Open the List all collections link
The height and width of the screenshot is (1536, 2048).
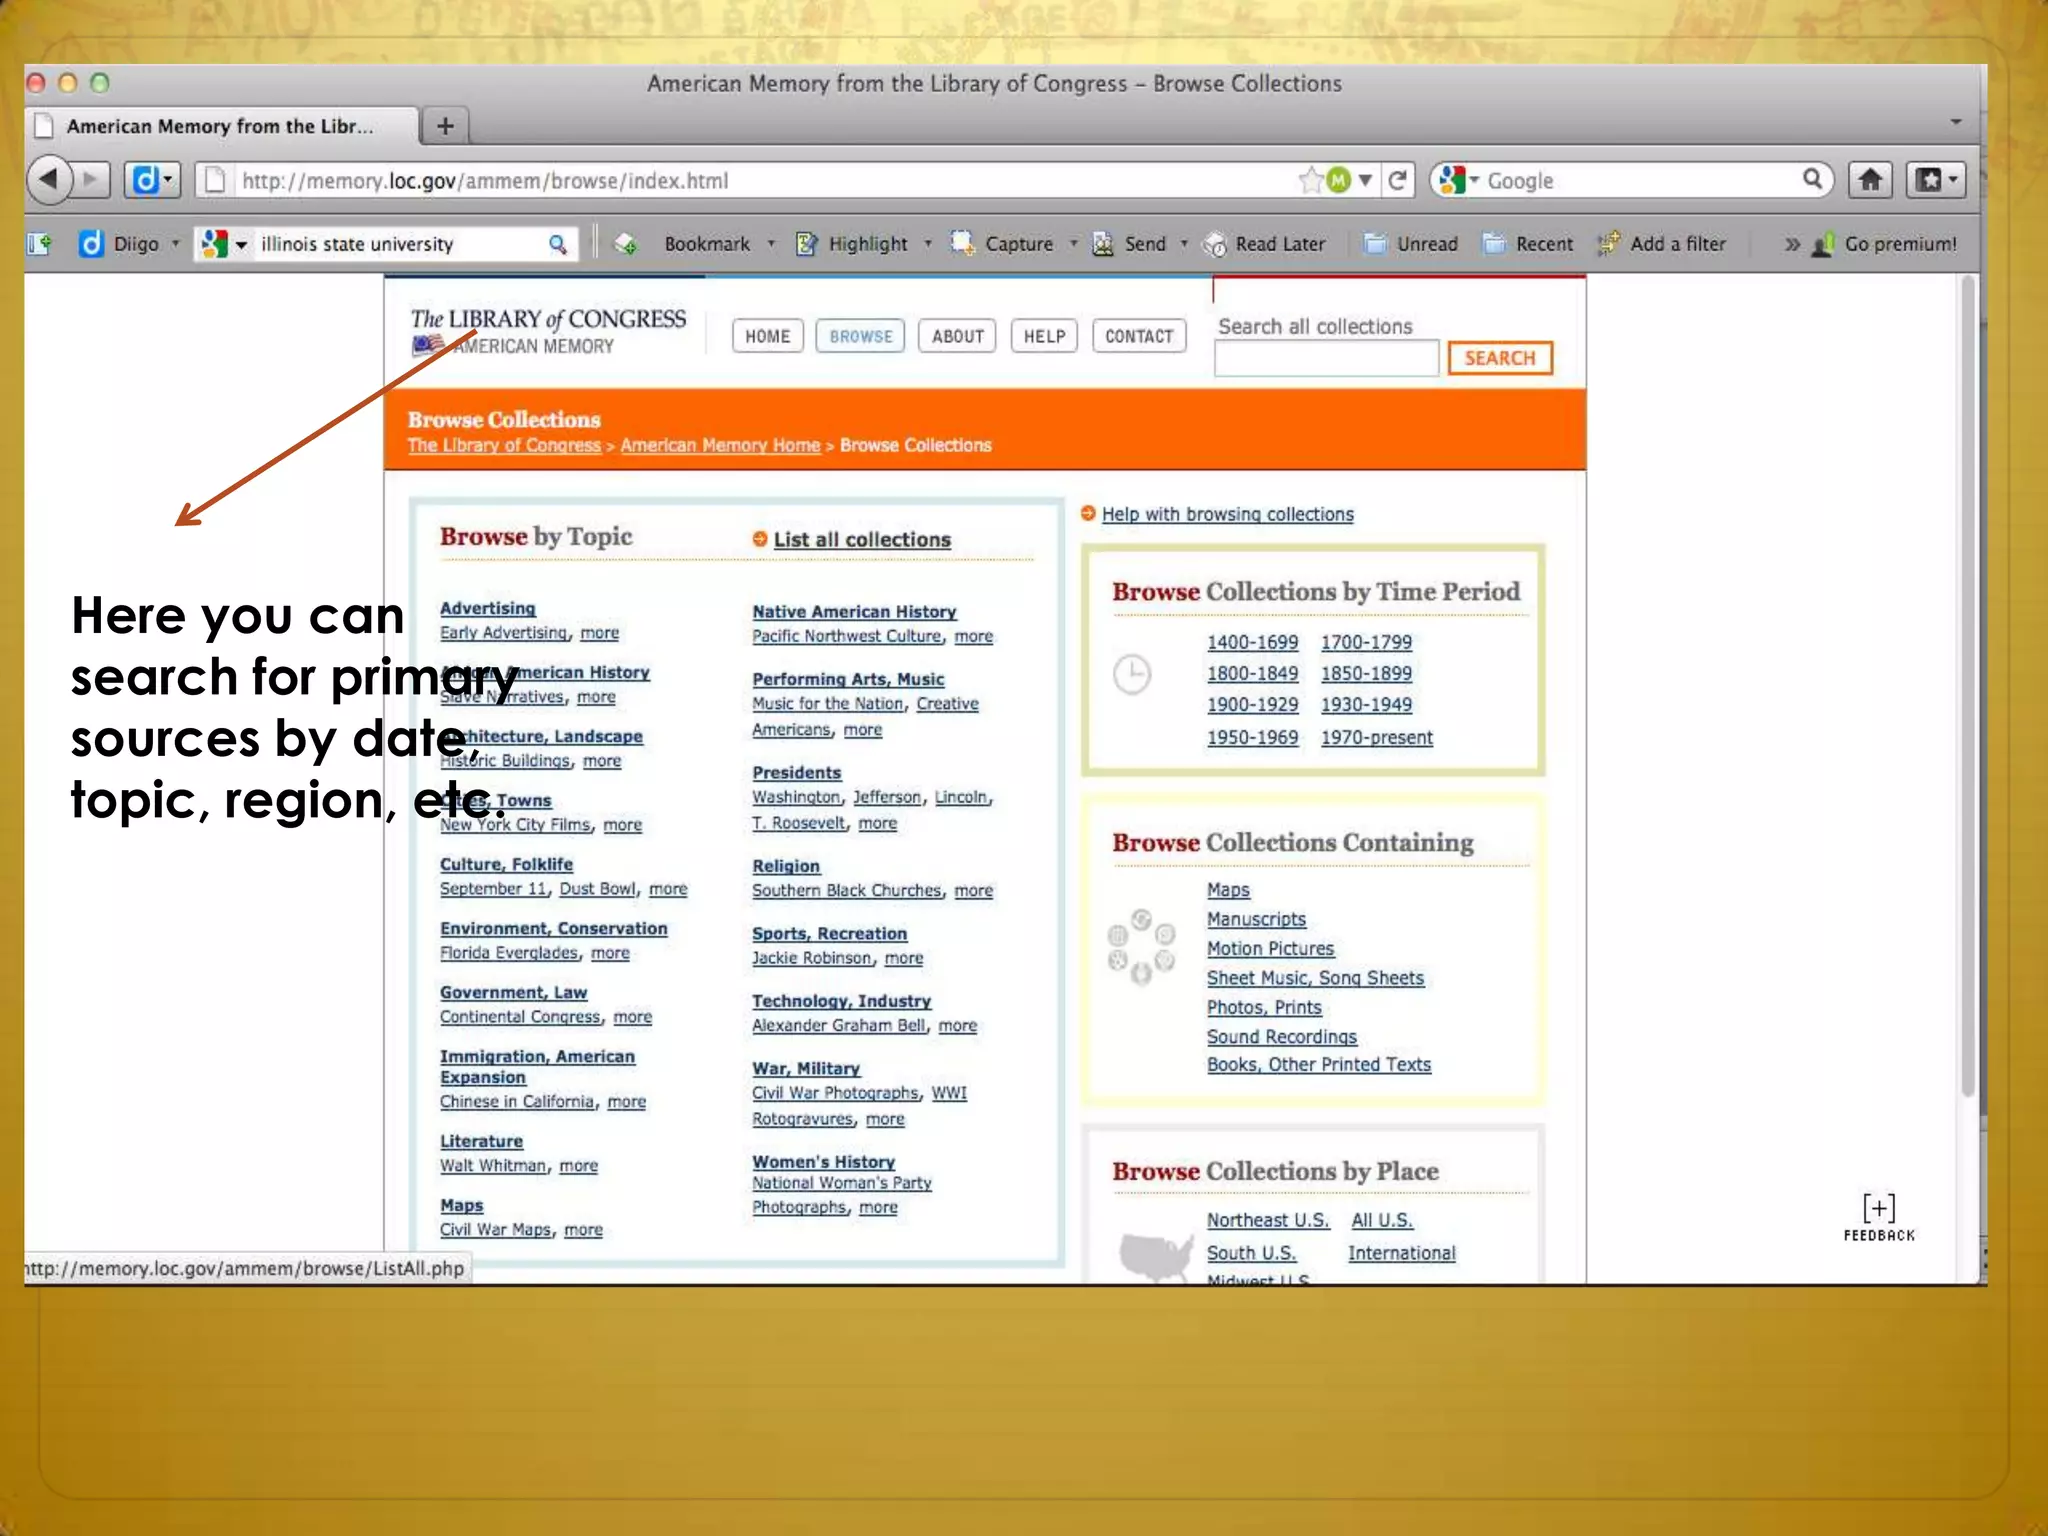point(862,539)
